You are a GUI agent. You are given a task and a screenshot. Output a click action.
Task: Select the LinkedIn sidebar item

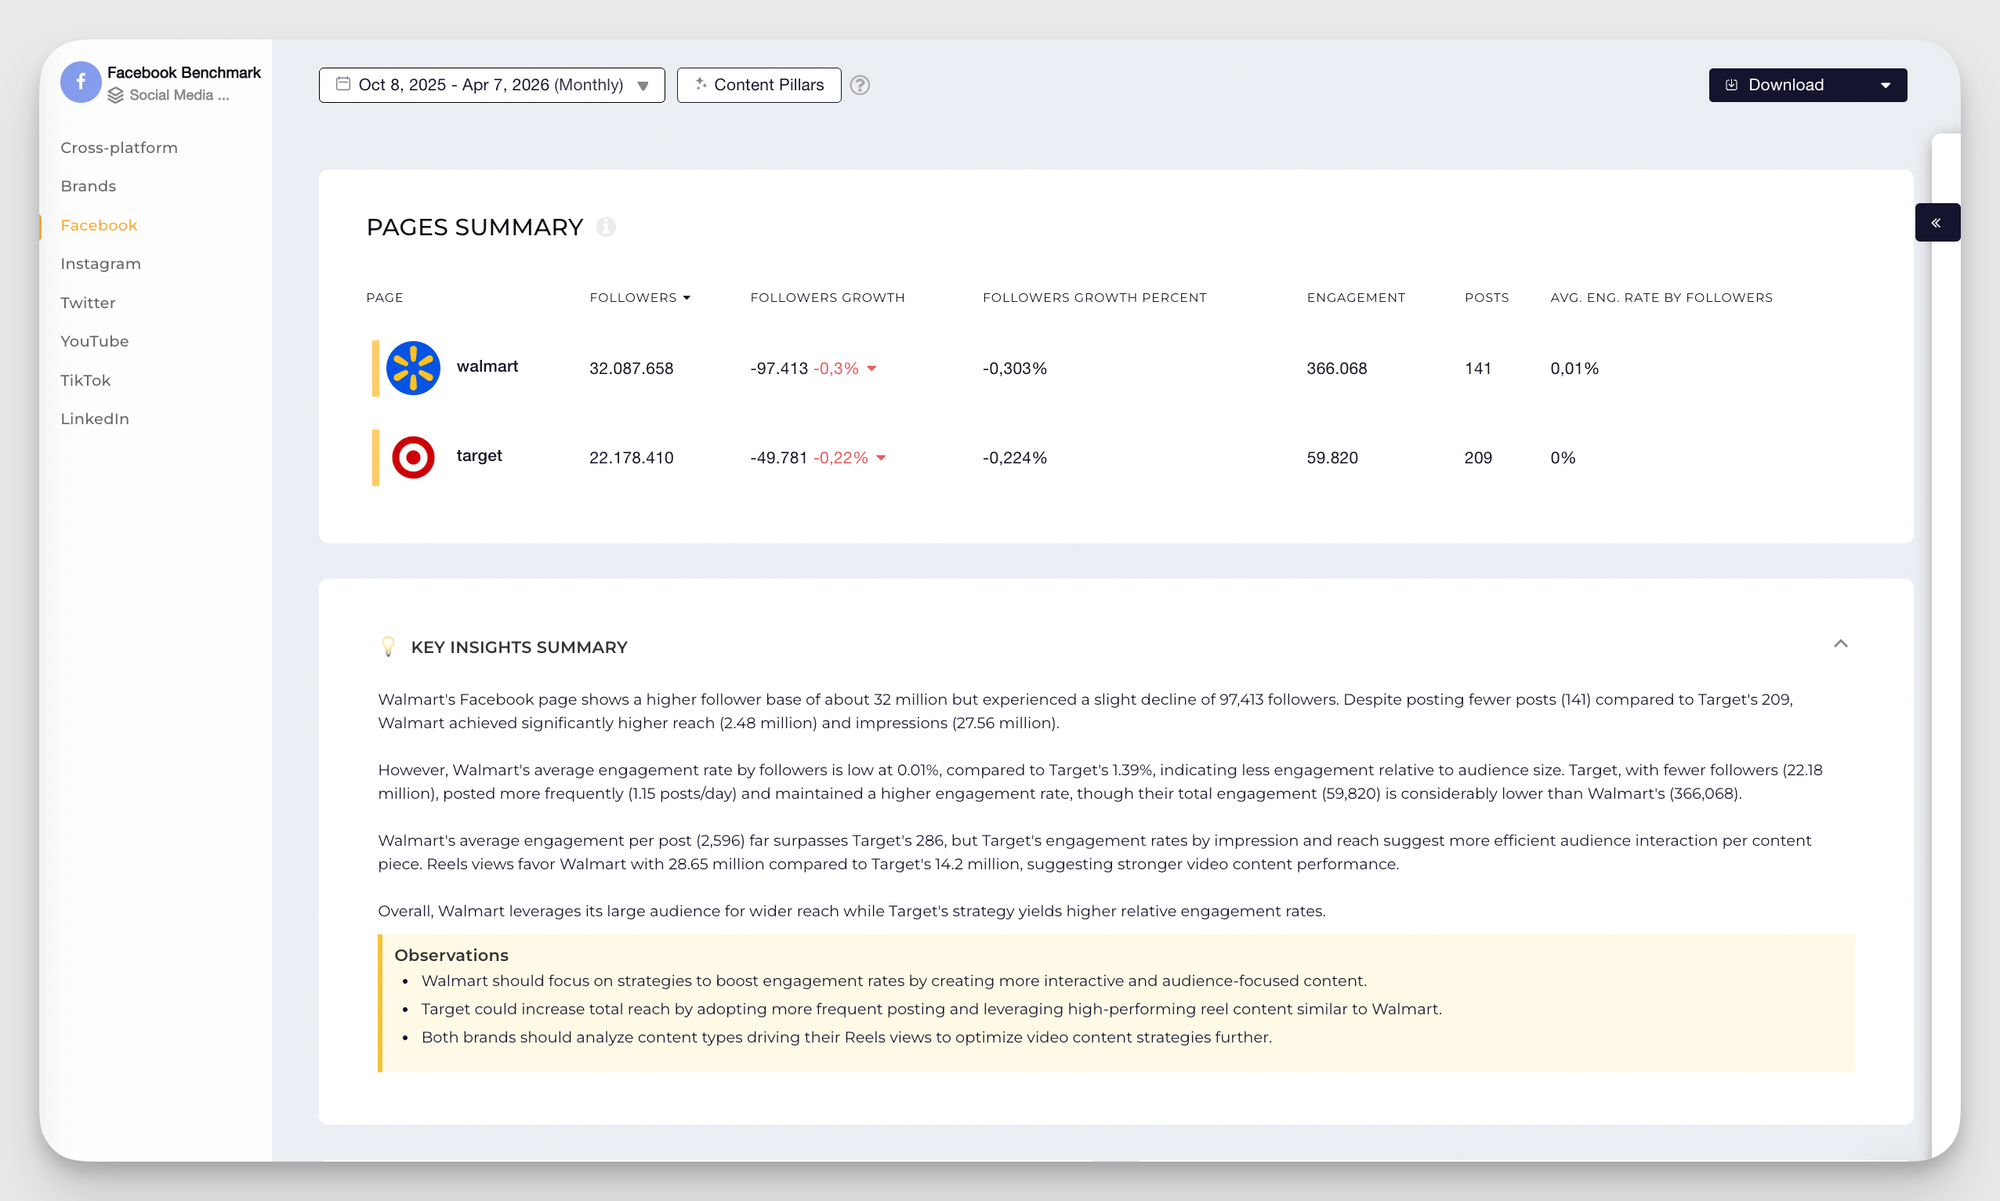[x=94, y=418]
